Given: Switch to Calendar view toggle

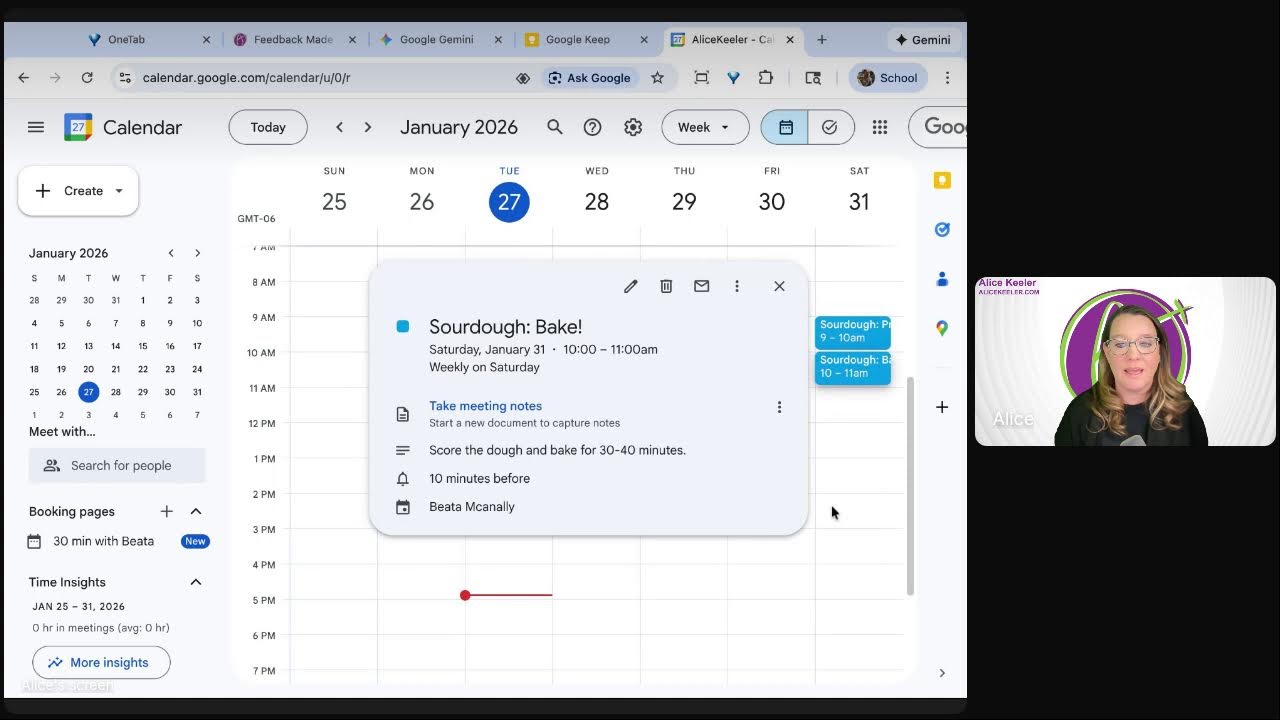Looking at the screenshot, I should [x=785, y=127].
